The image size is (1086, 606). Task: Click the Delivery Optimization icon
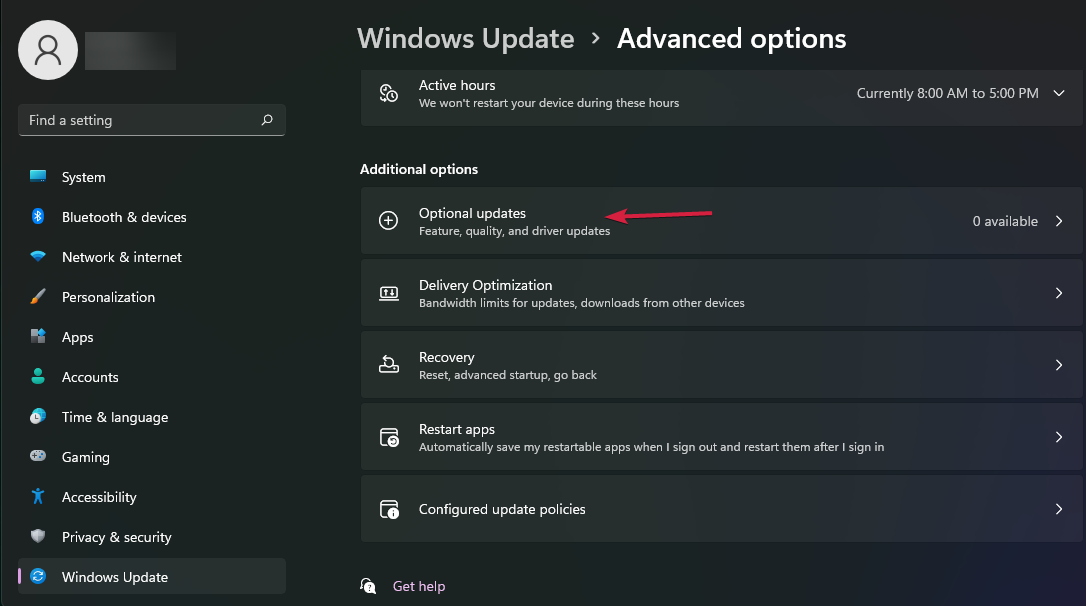(389, 292)
